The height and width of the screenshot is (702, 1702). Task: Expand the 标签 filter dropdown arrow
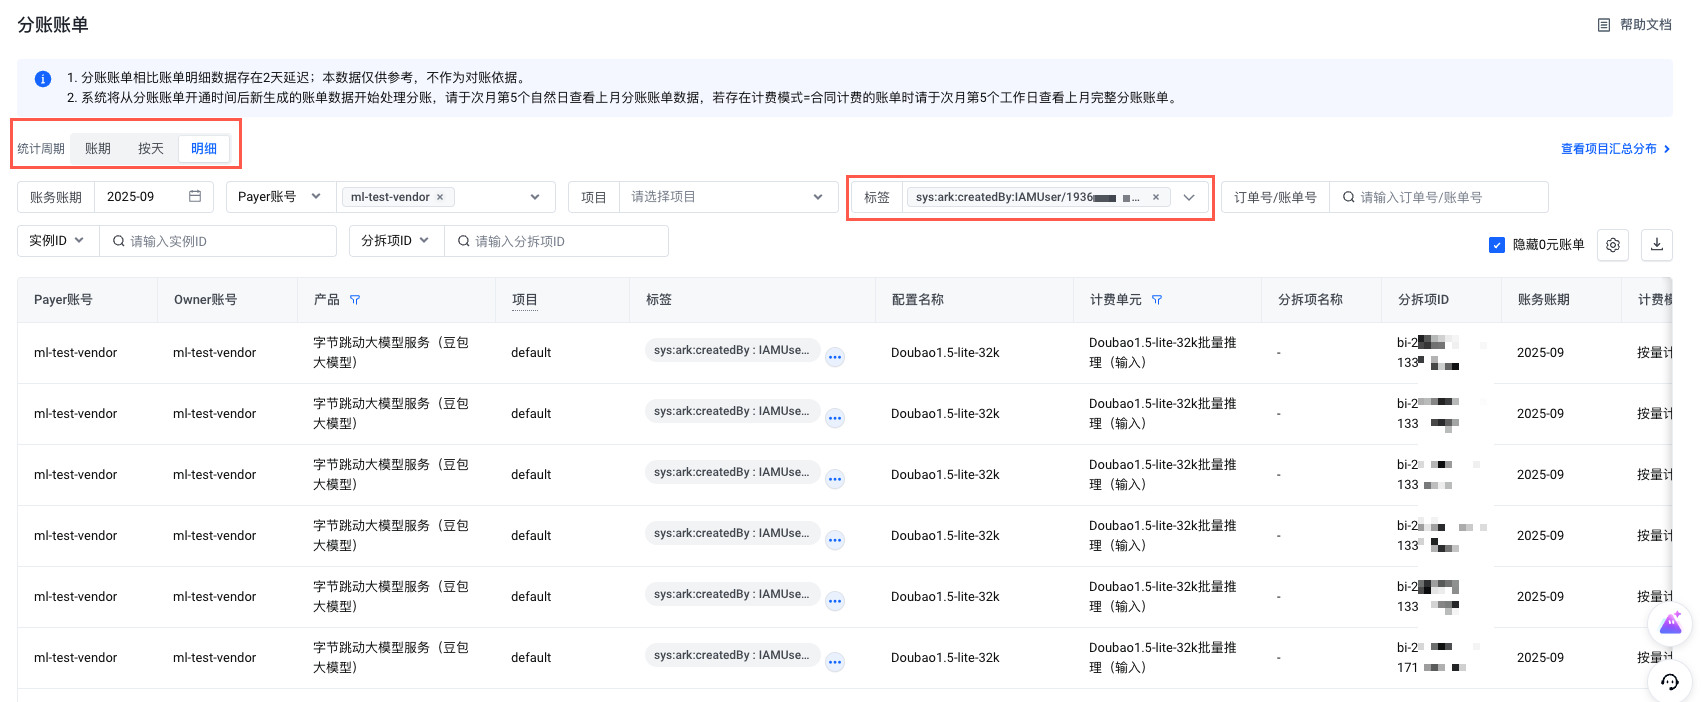(1189, 197)
